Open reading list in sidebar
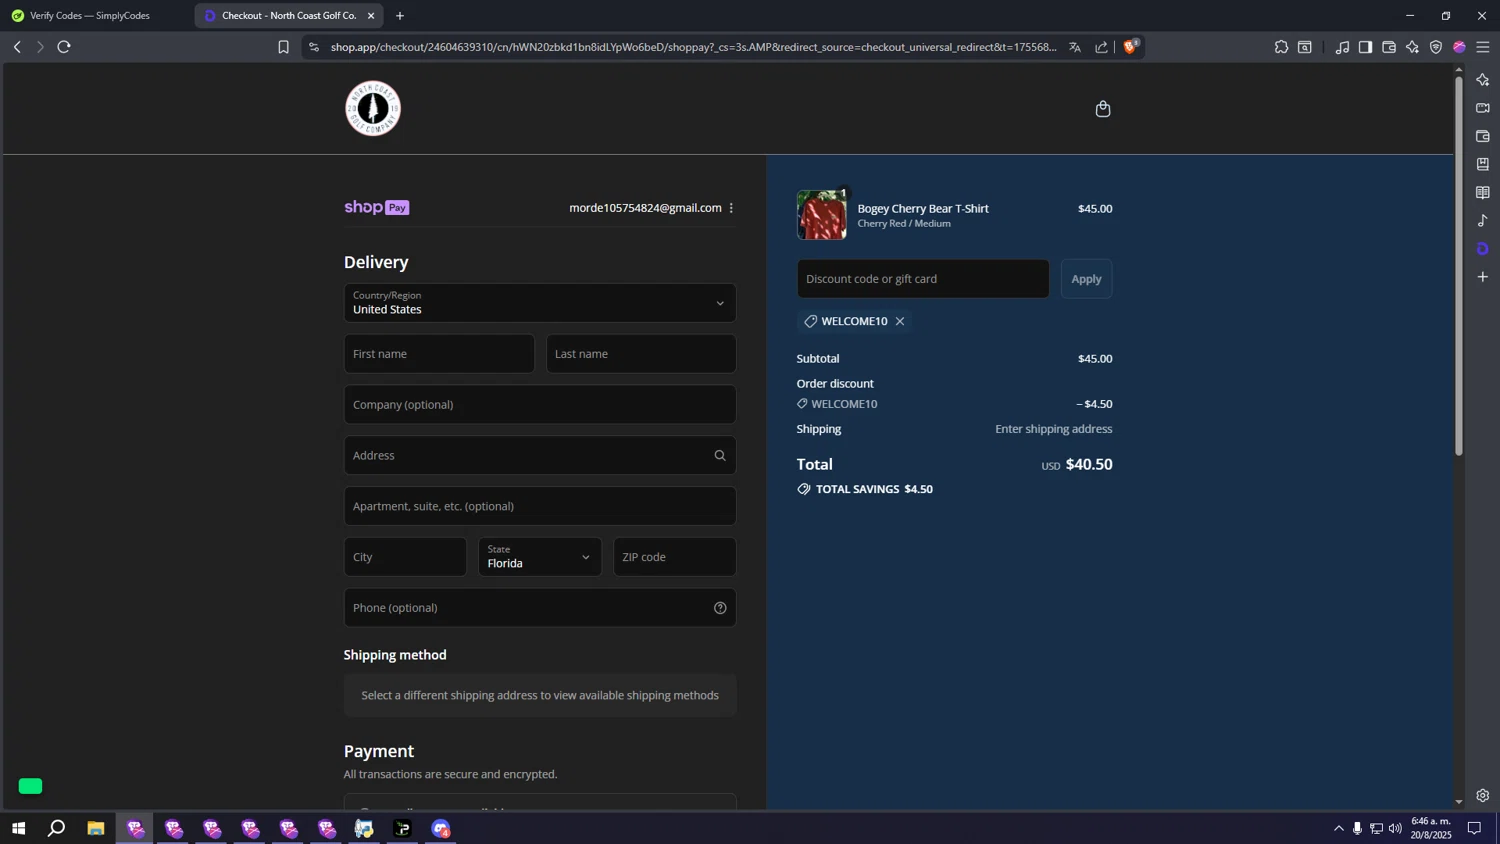 pos(1483,192)
